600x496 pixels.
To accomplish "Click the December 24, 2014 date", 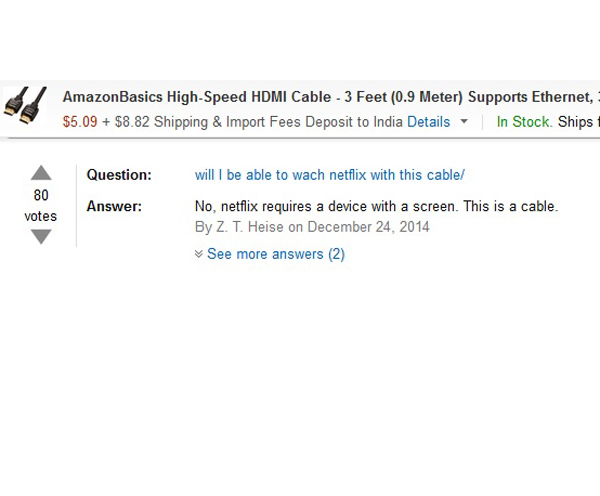I will [x=368, y=227].
